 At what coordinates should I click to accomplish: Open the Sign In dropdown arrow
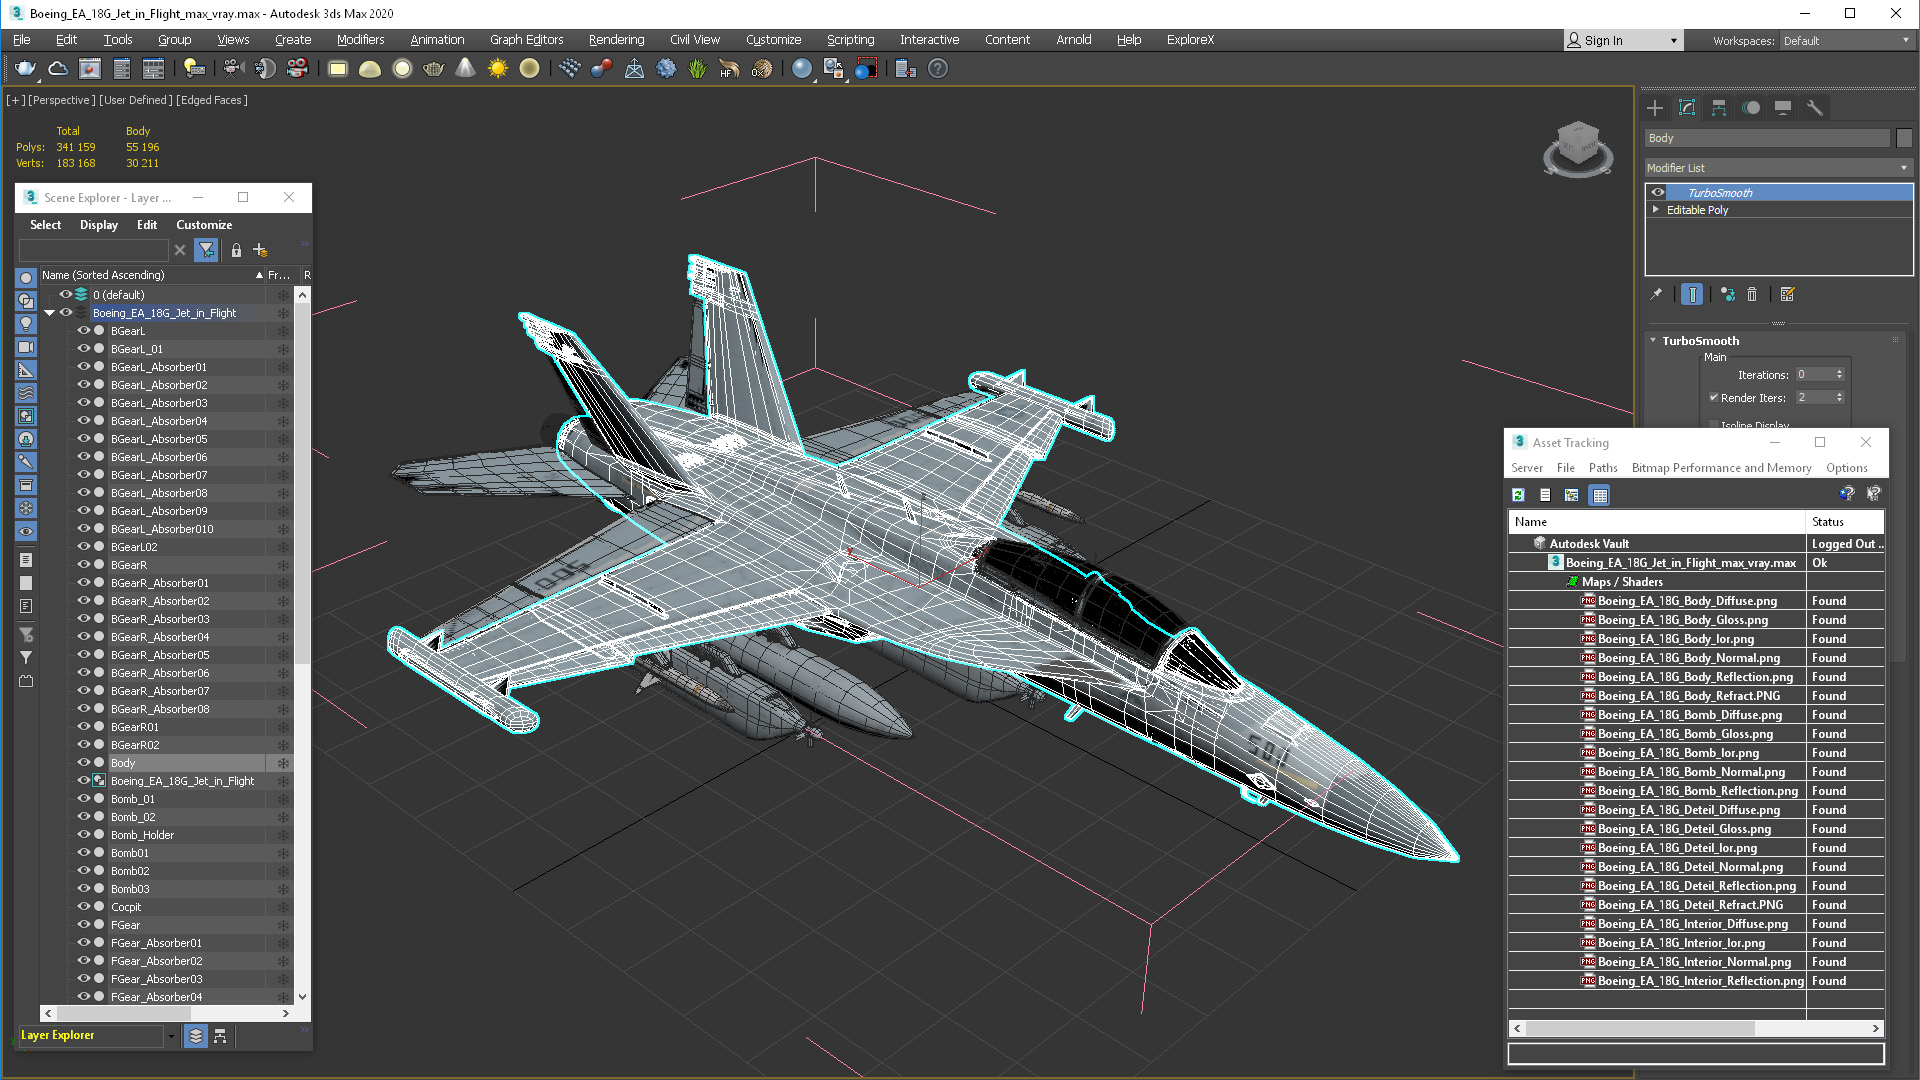pos(1674,41)
